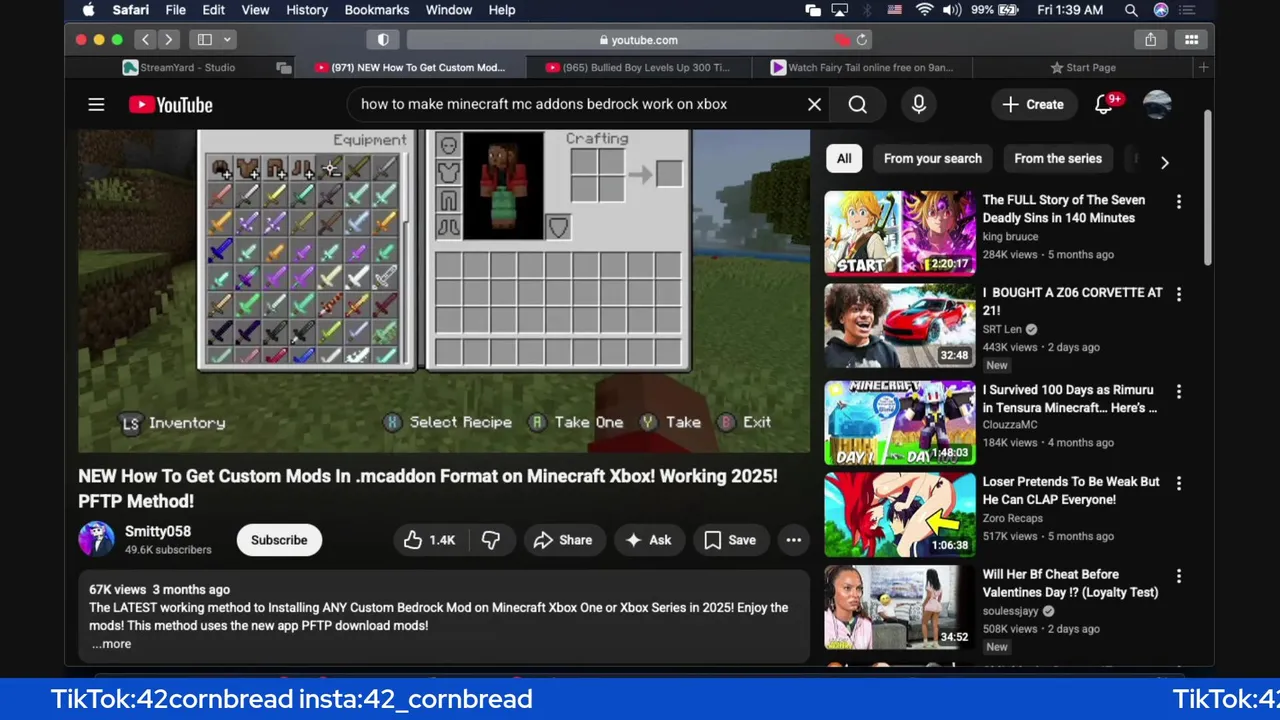Image resolution: width=1280 pixels, height=720 pixels.
Task: Open the File menu
Action: (x=175, y=10)
